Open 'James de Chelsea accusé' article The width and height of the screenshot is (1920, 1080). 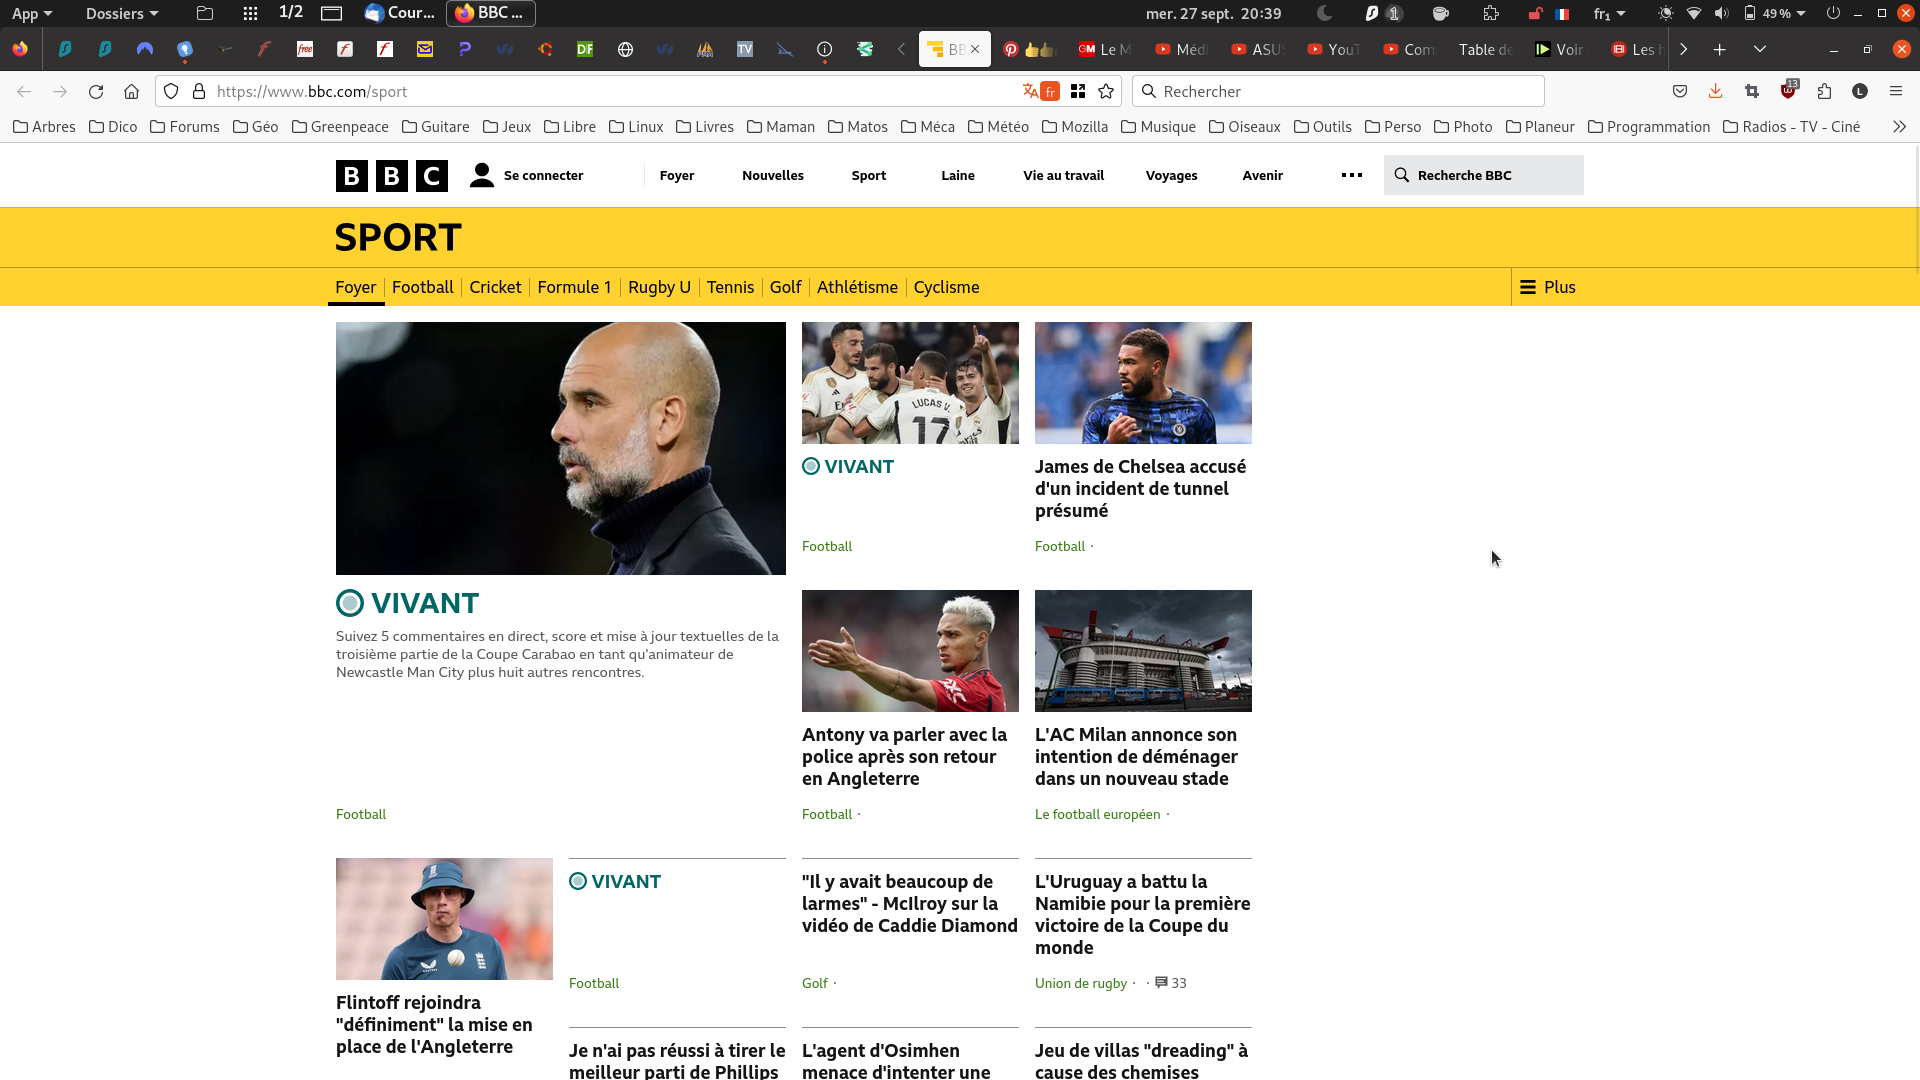point(1140,488)
